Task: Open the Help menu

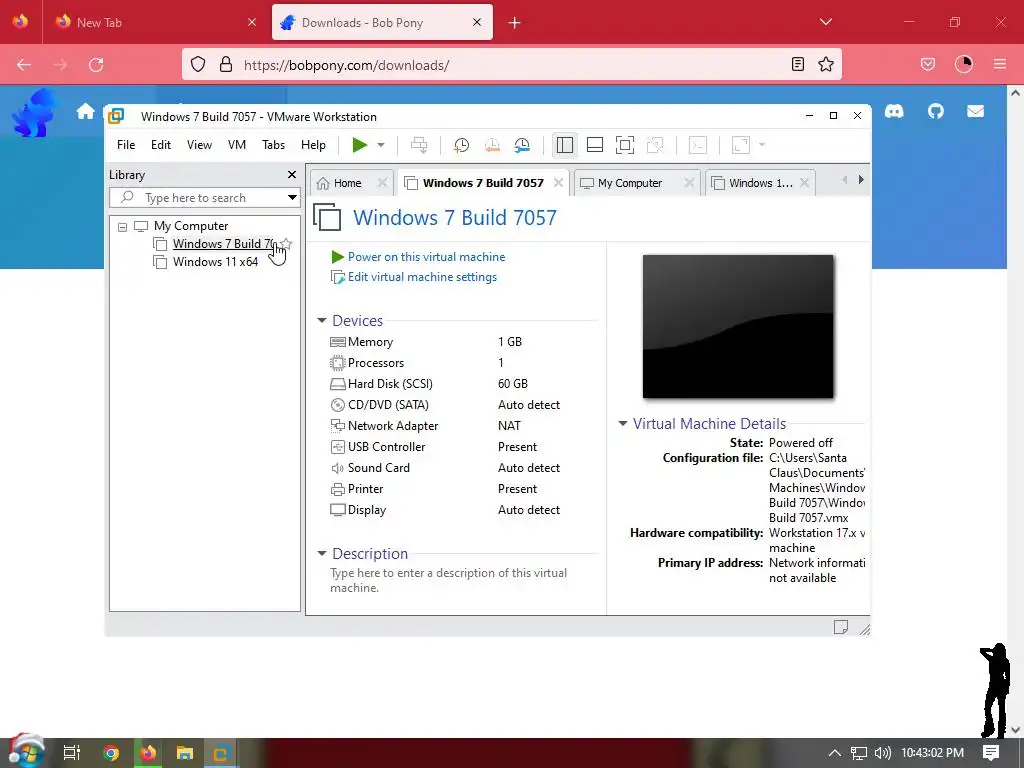Action: click(313, 145)
